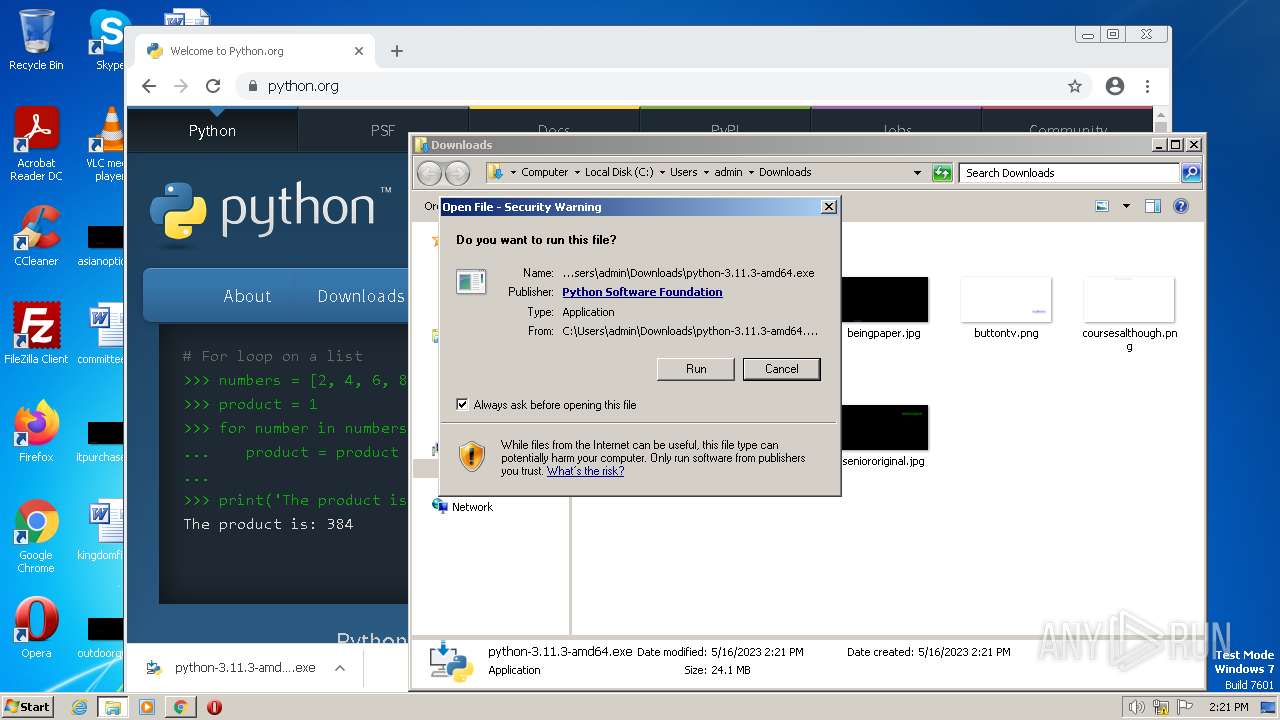Select the Python top navigation tab

coord(212,130)
